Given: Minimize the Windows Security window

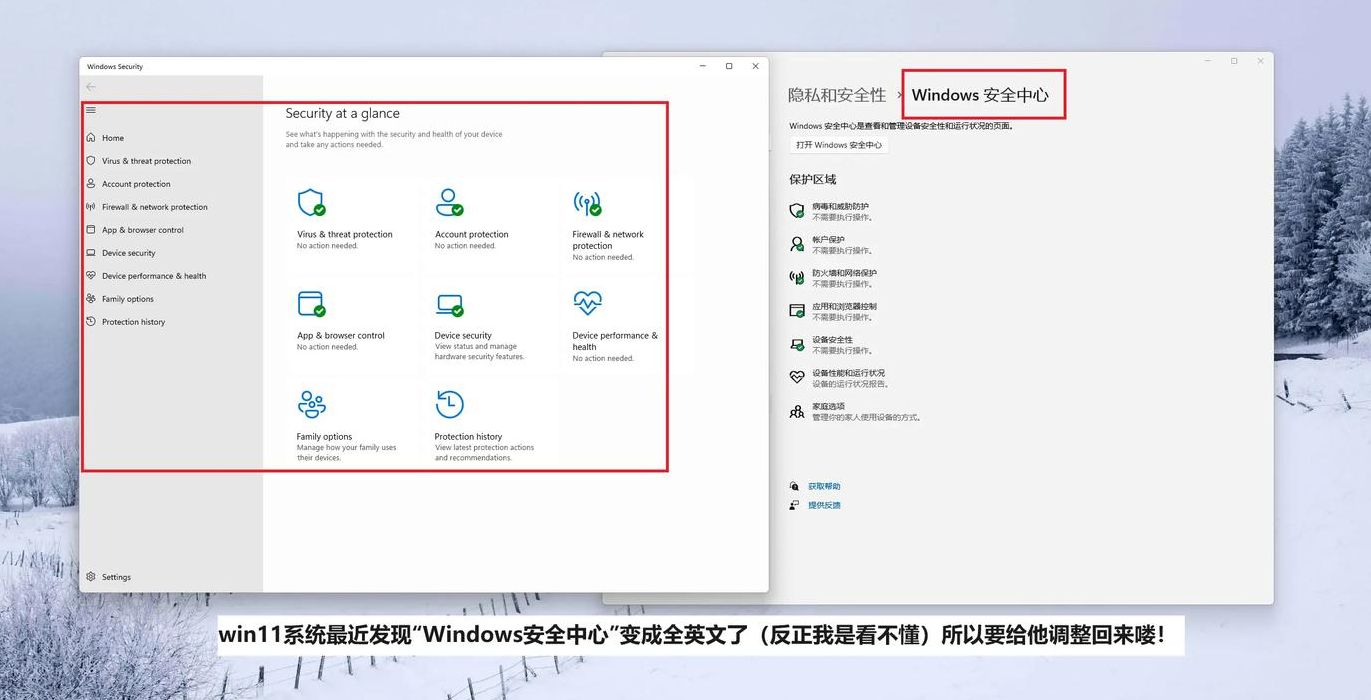Looking at the screenshot, I should (702, 66).
